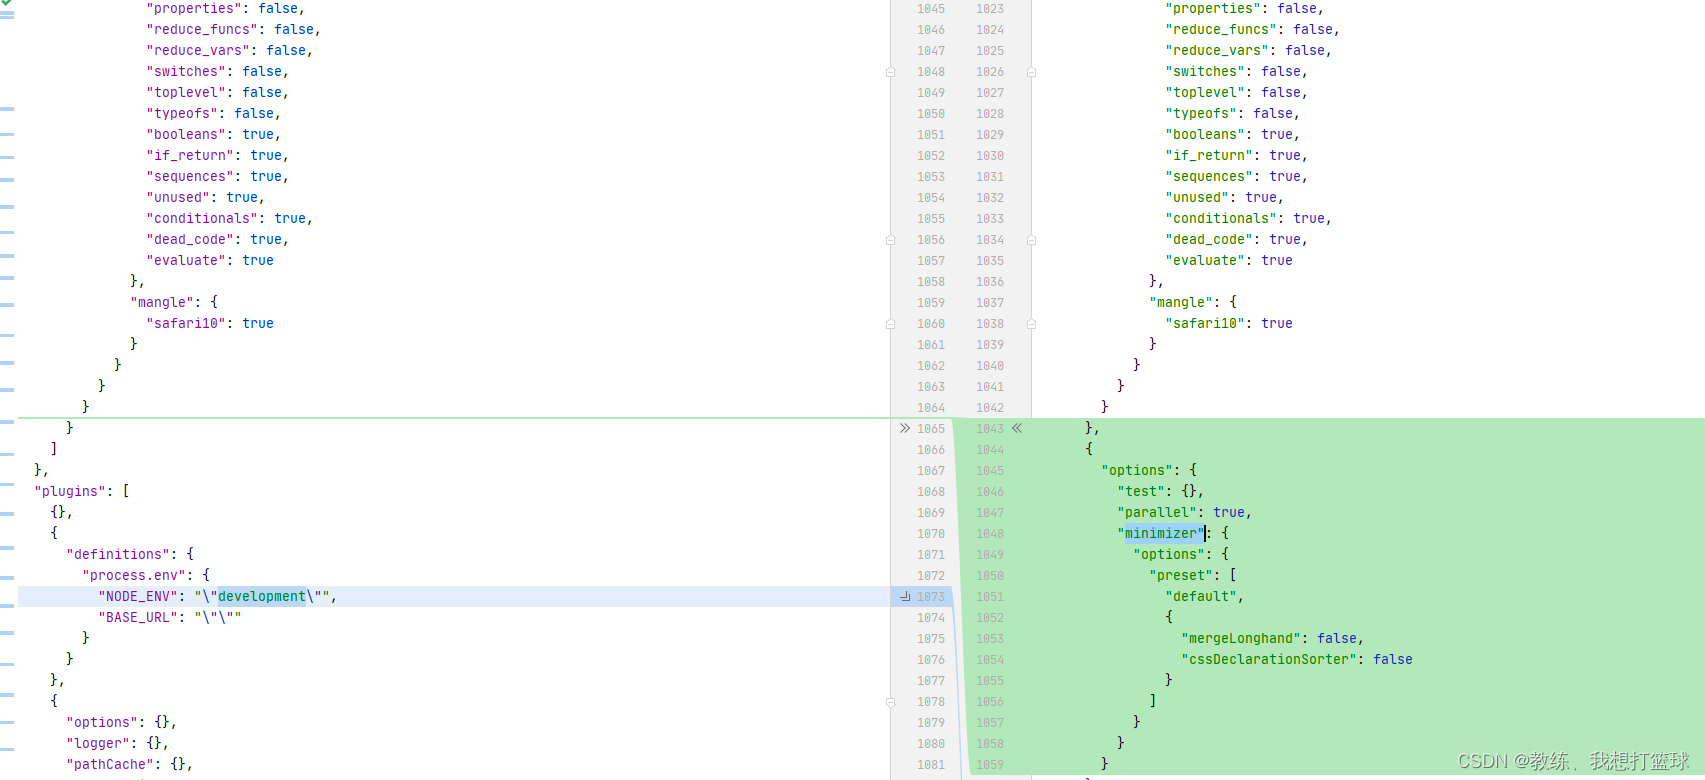Screen dimensions: 1705x780
Task: Click line number 1059 in right gutter
Action: point(990,765)
